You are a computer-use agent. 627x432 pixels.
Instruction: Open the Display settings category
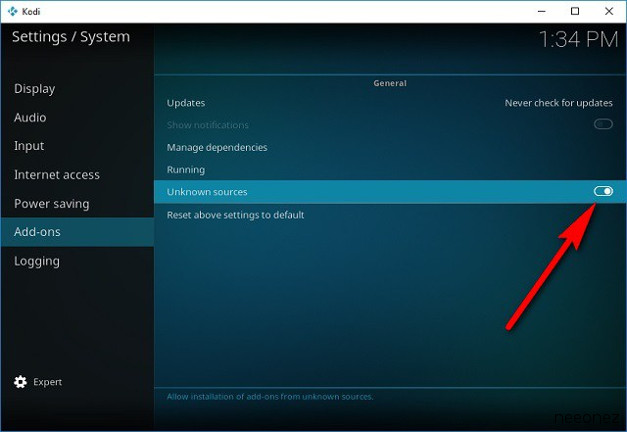click(77, 89)
